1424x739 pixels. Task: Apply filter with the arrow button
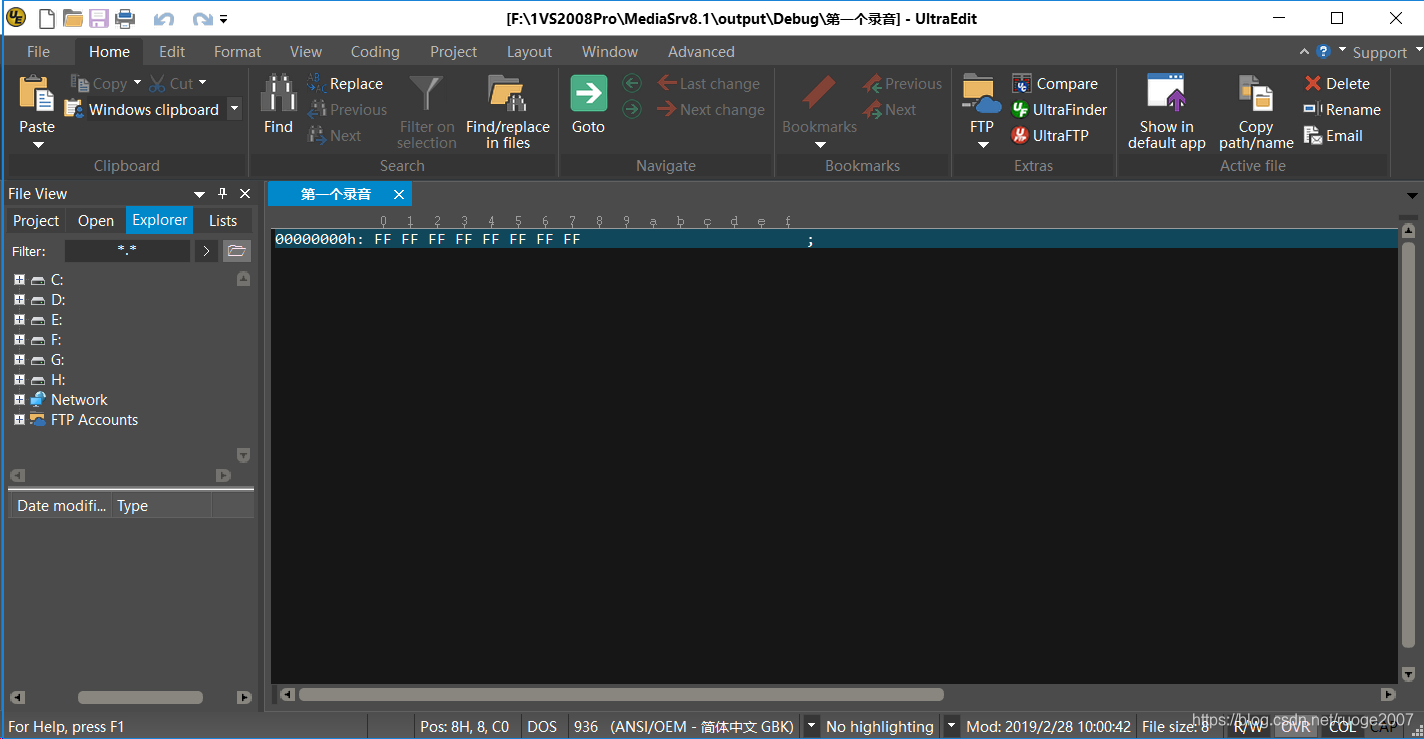pos(207,251)
